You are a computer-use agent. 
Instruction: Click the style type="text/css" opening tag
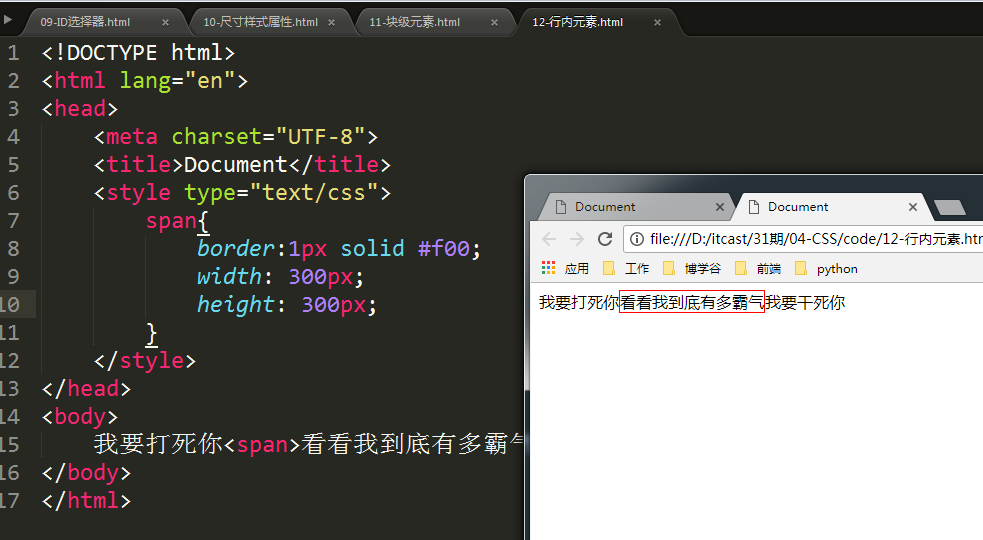click(x=242, y=193)
